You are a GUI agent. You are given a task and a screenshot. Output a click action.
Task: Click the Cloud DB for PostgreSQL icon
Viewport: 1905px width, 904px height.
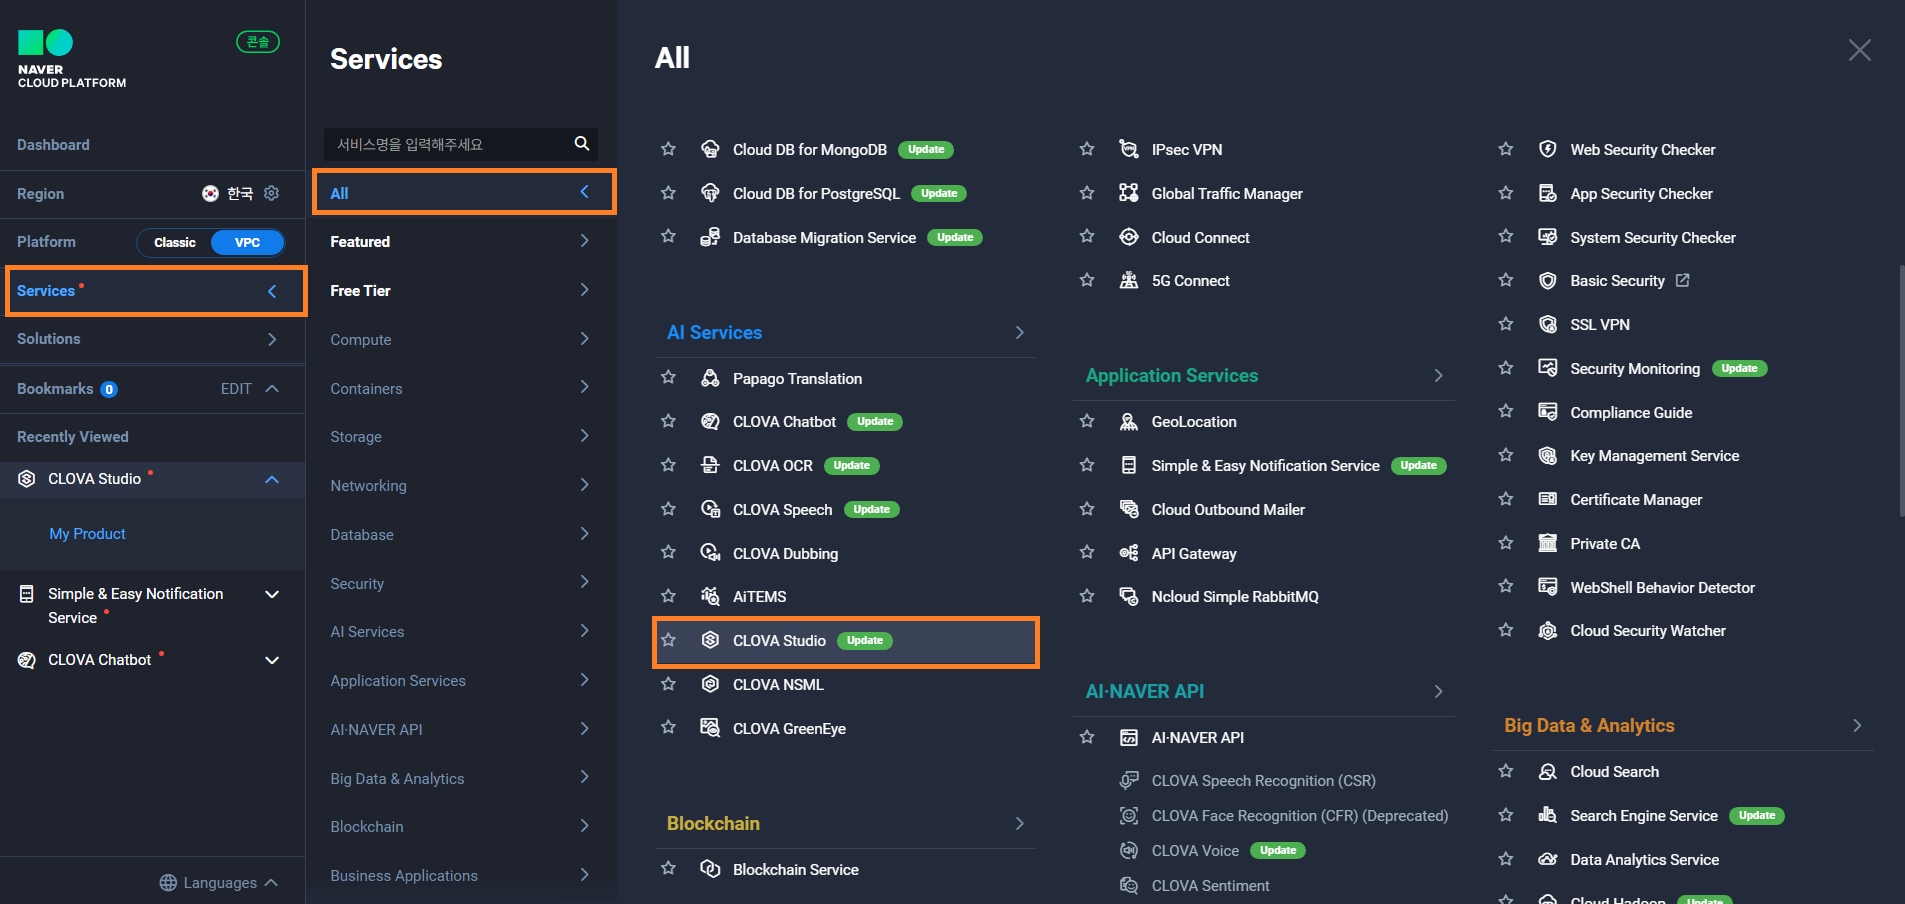point(710,193)
